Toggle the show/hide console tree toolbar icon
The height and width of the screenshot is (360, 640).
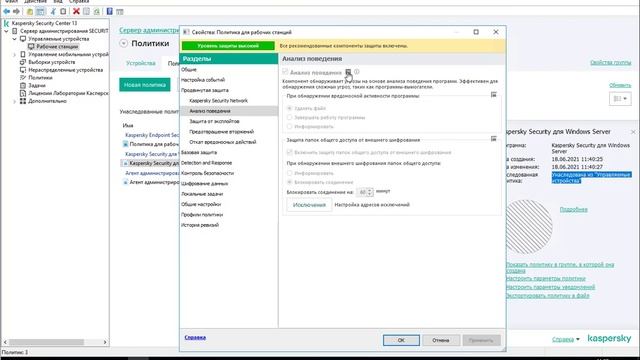coord(40,11)
